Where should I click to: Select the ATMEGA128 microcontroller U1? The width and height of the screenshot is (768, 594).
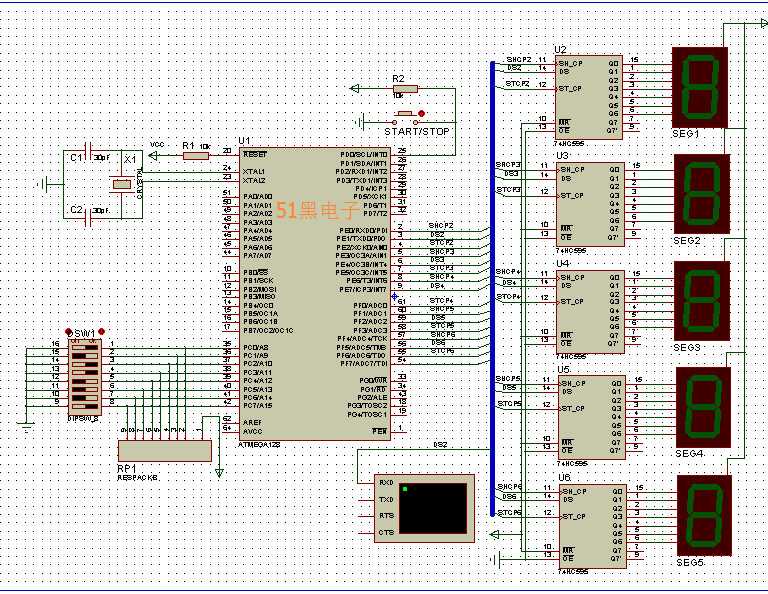[314, 294]
